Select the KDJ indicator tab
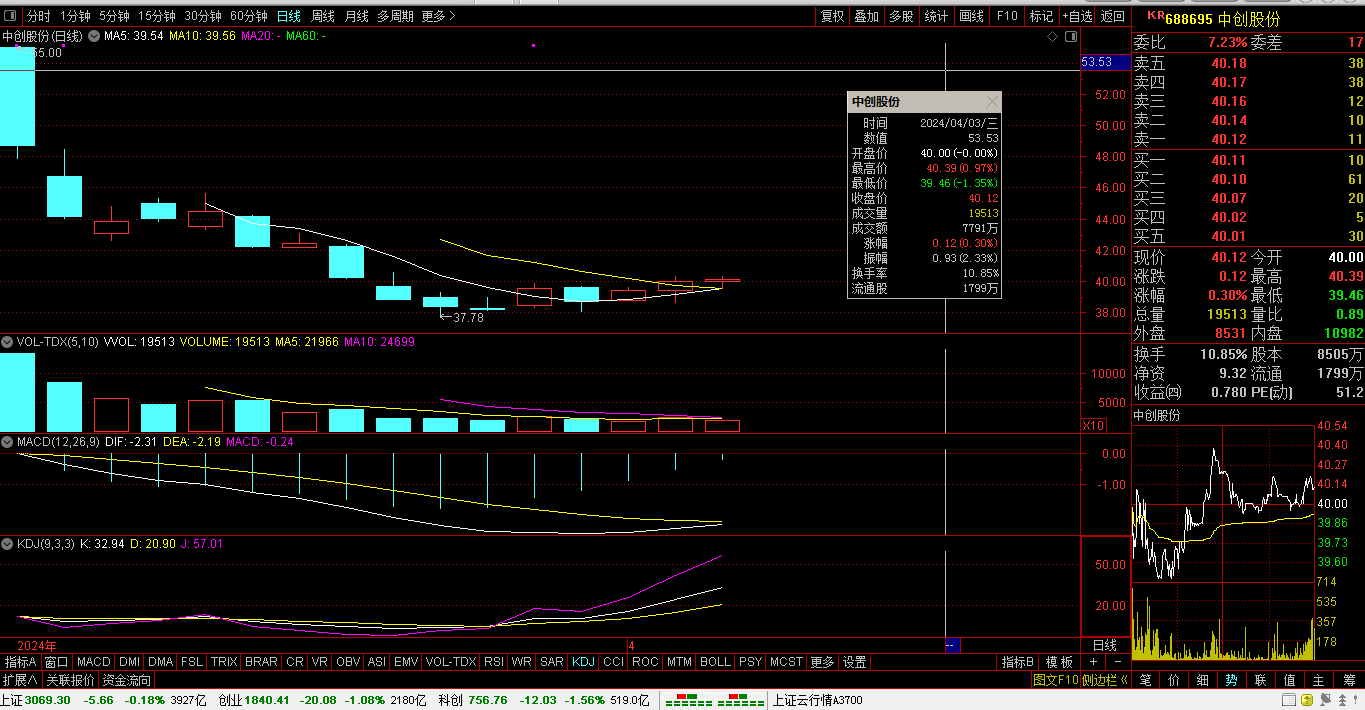This screenshot has height=710, width=1365. tap(583, 662)
